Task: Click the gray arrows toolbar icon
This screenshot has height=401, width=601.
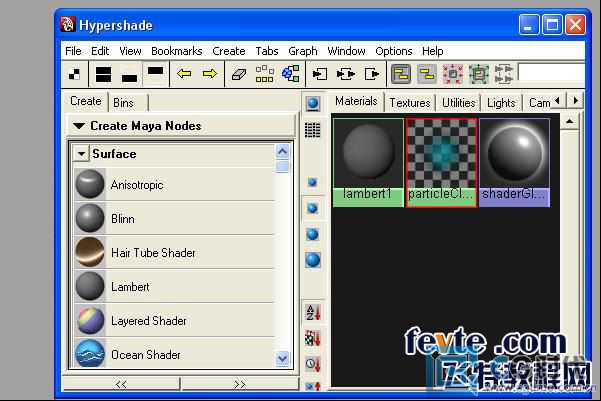Action: [504, 74]
